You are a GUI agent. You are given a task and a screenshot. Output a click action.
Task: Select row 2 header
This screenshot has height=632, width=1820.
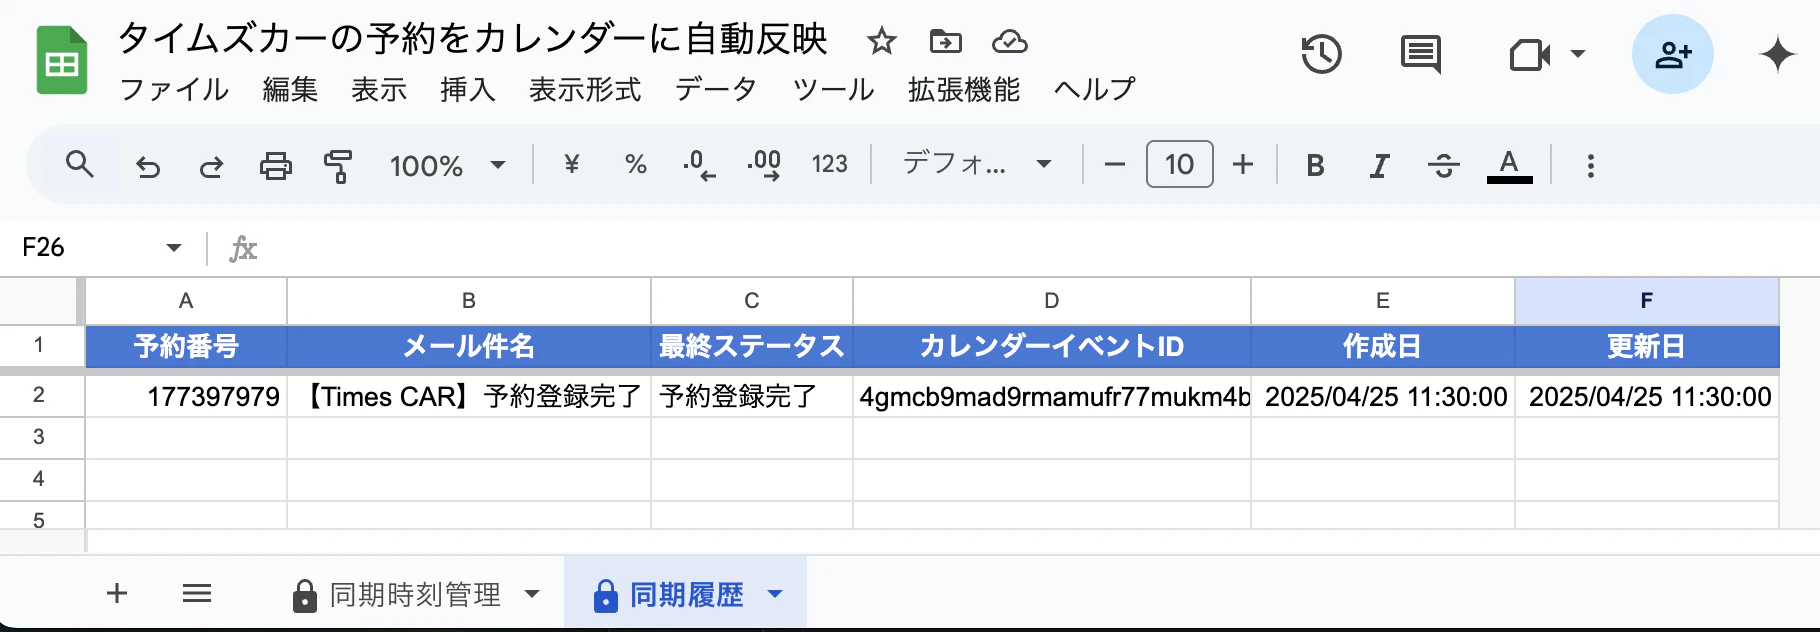(38, 395)
